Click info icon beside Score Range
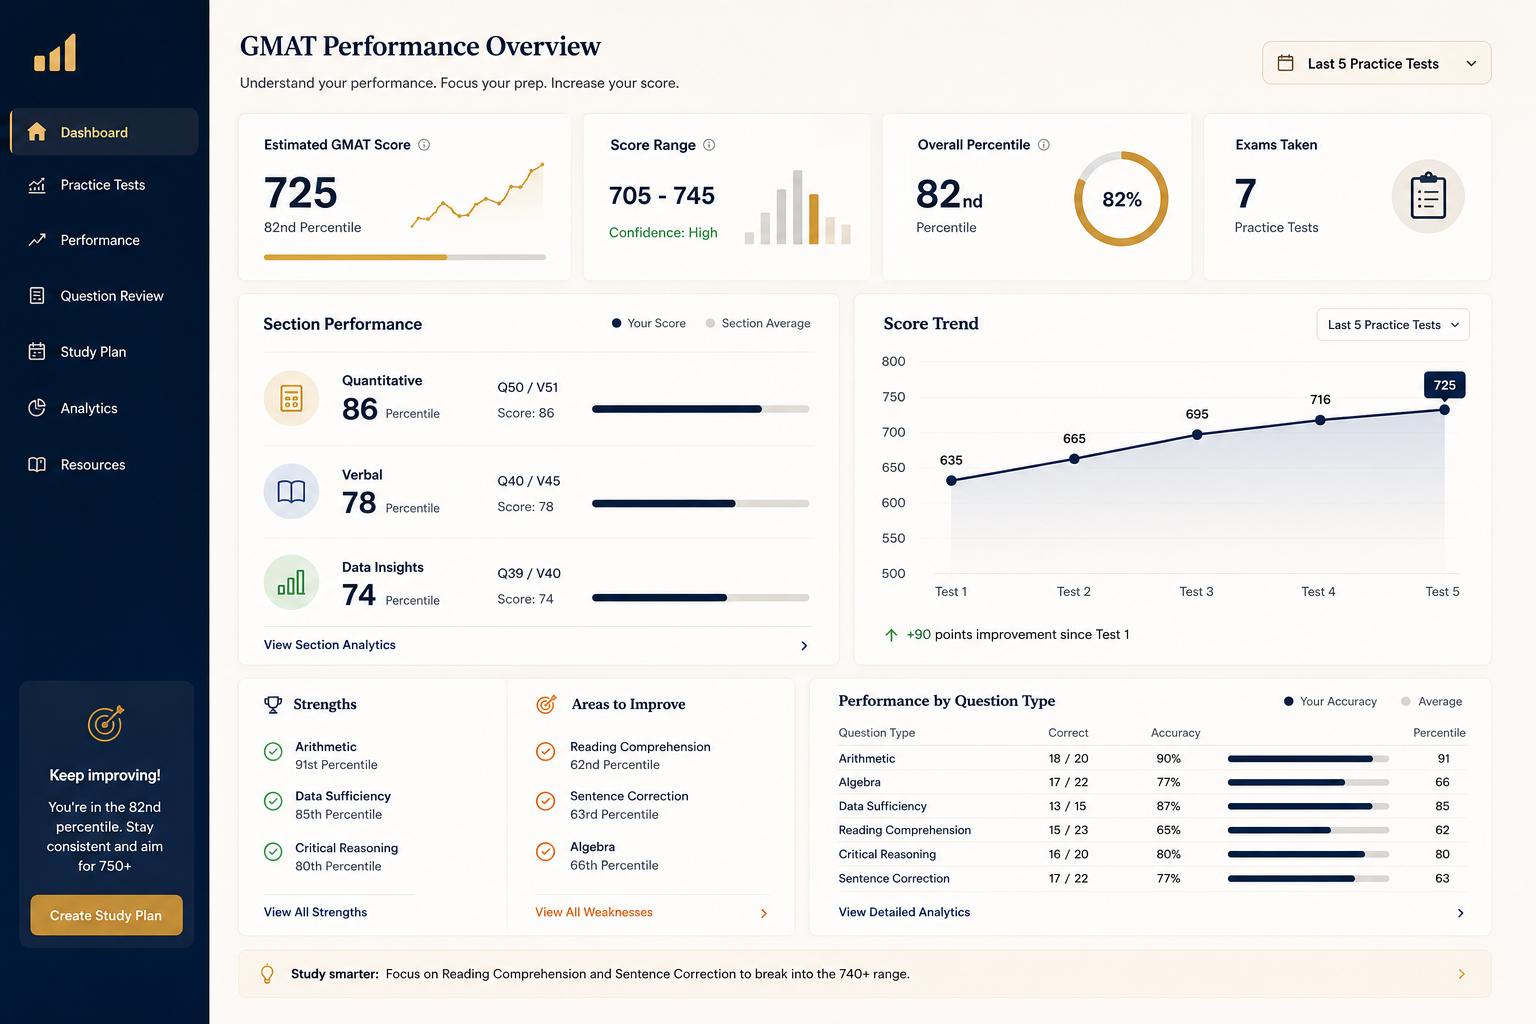This screenshot has height=1024, width=1536. [x=709, y=145]
